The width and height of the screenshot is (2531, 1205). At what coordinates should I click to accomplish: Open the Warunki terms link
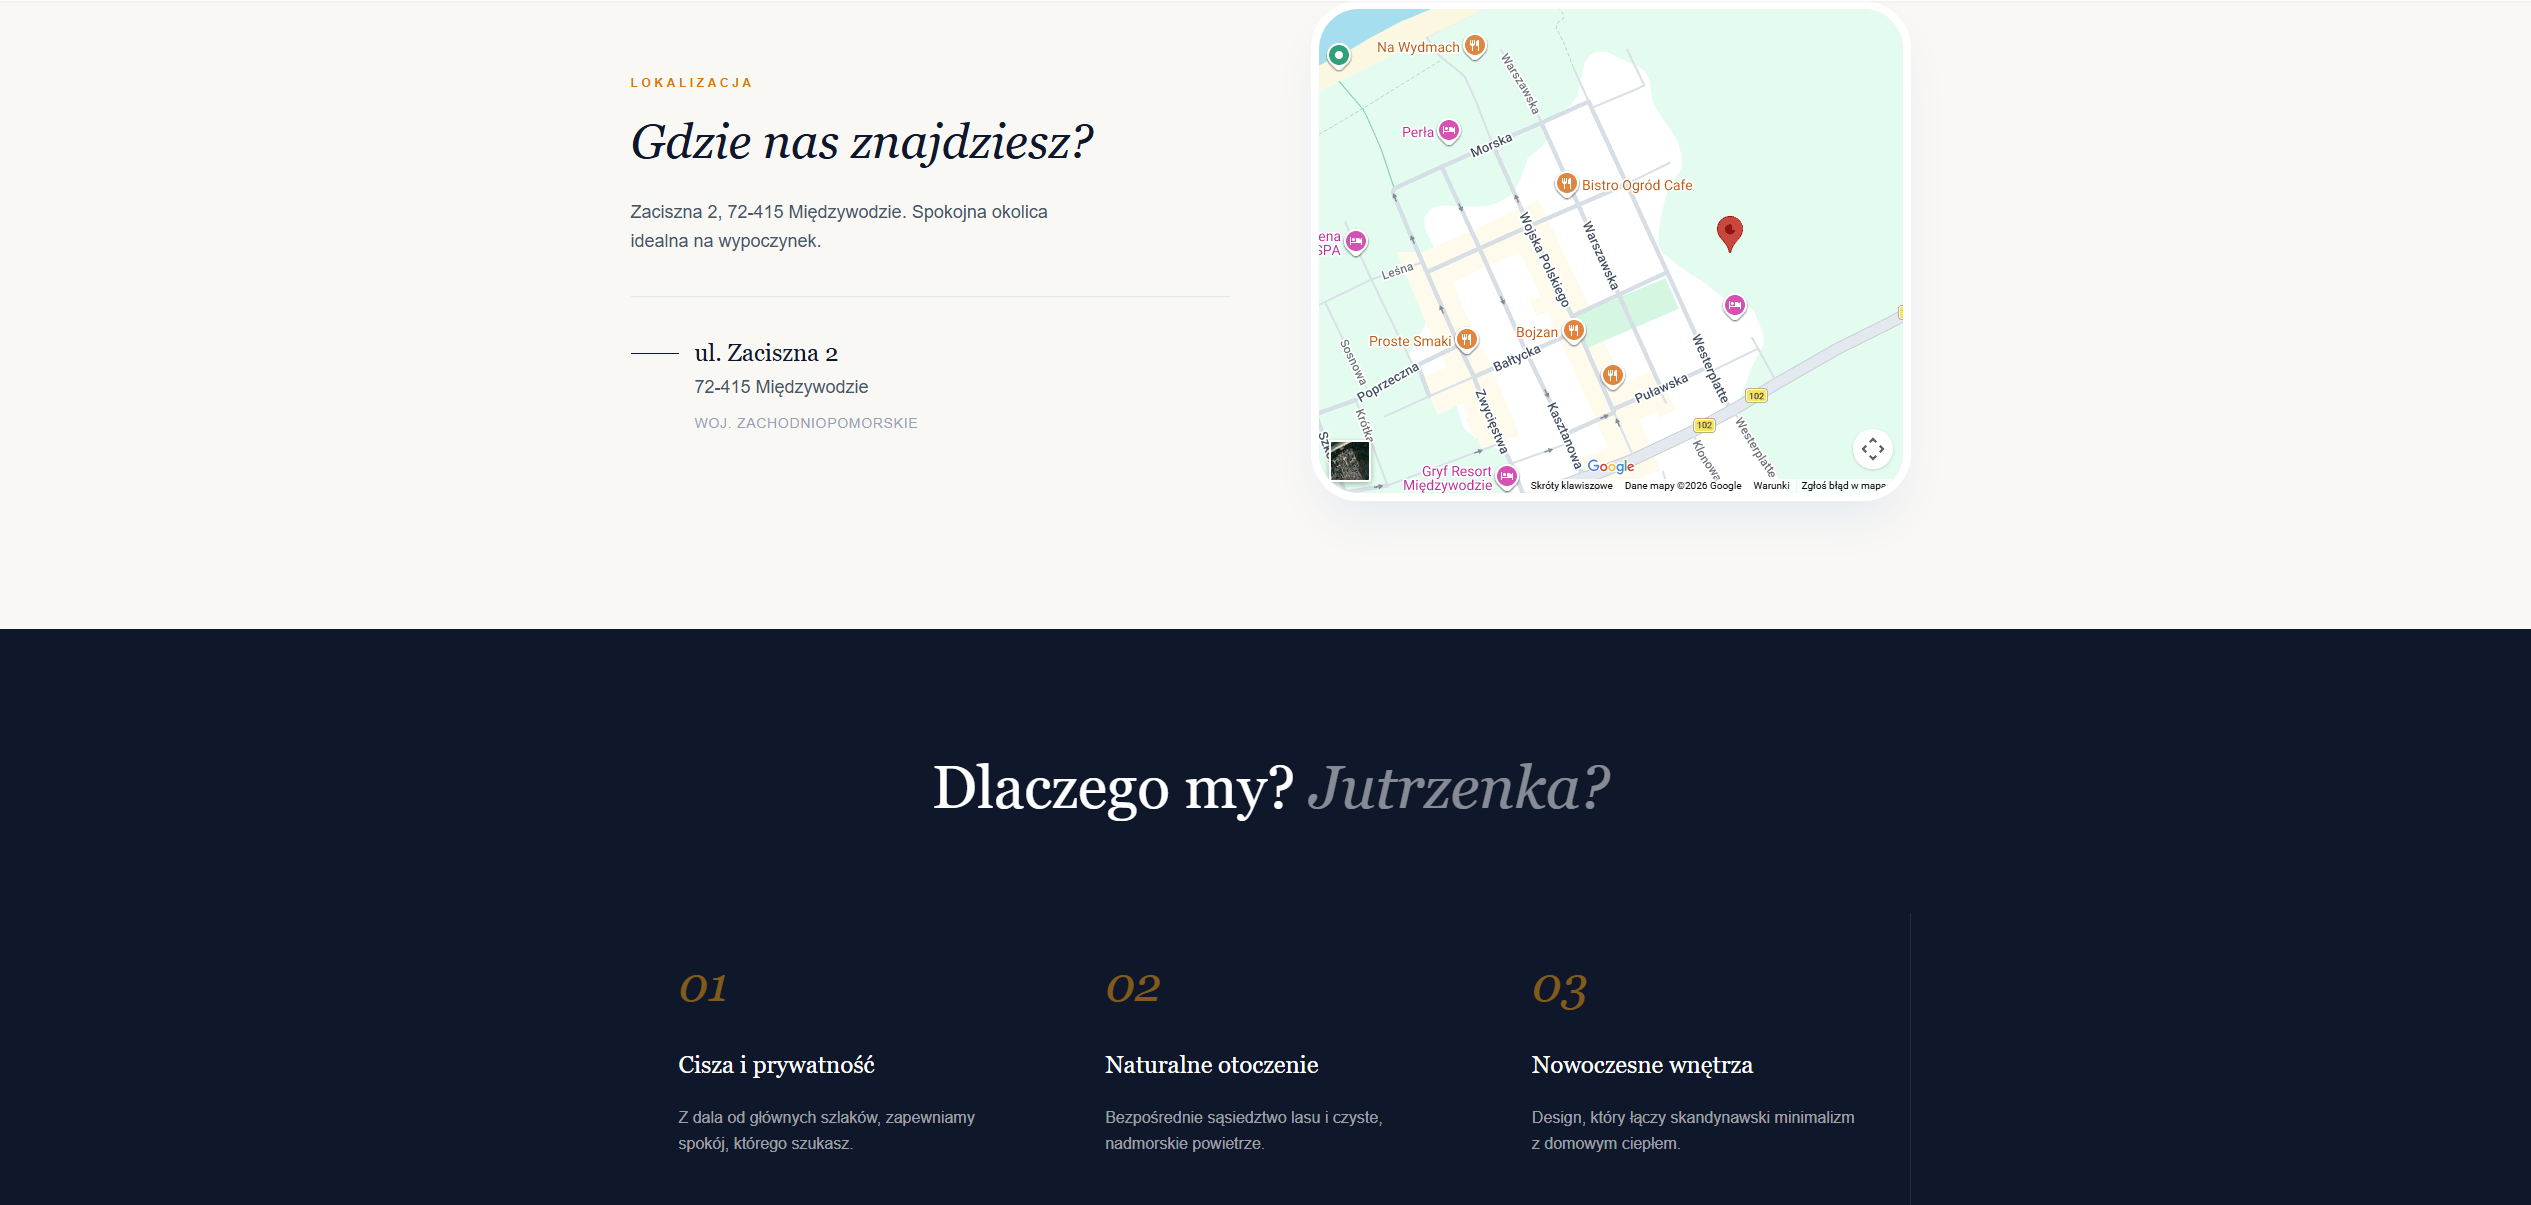pos(1770,486)
